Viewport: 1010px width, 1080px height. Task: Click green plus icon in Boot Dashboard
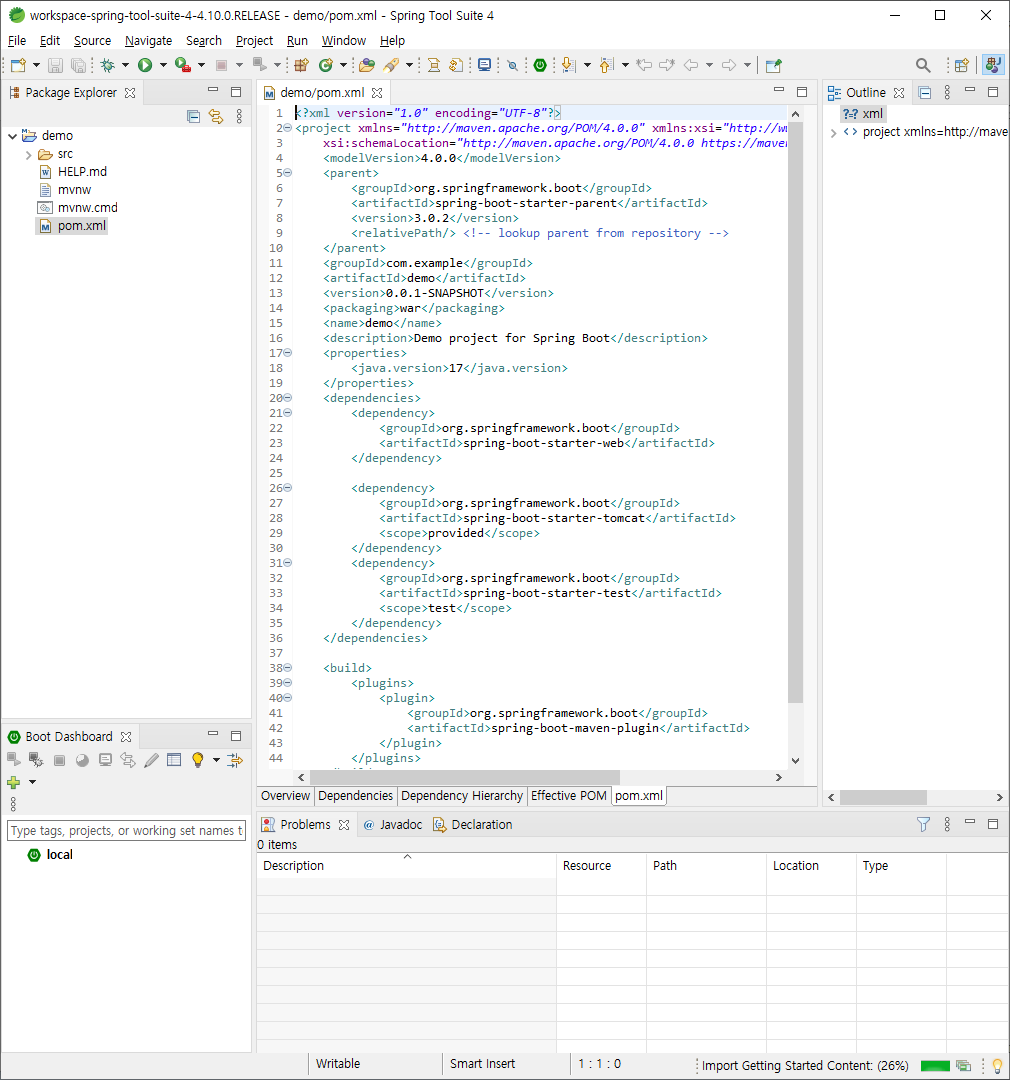pyautogui.click(x=14, y=782)
